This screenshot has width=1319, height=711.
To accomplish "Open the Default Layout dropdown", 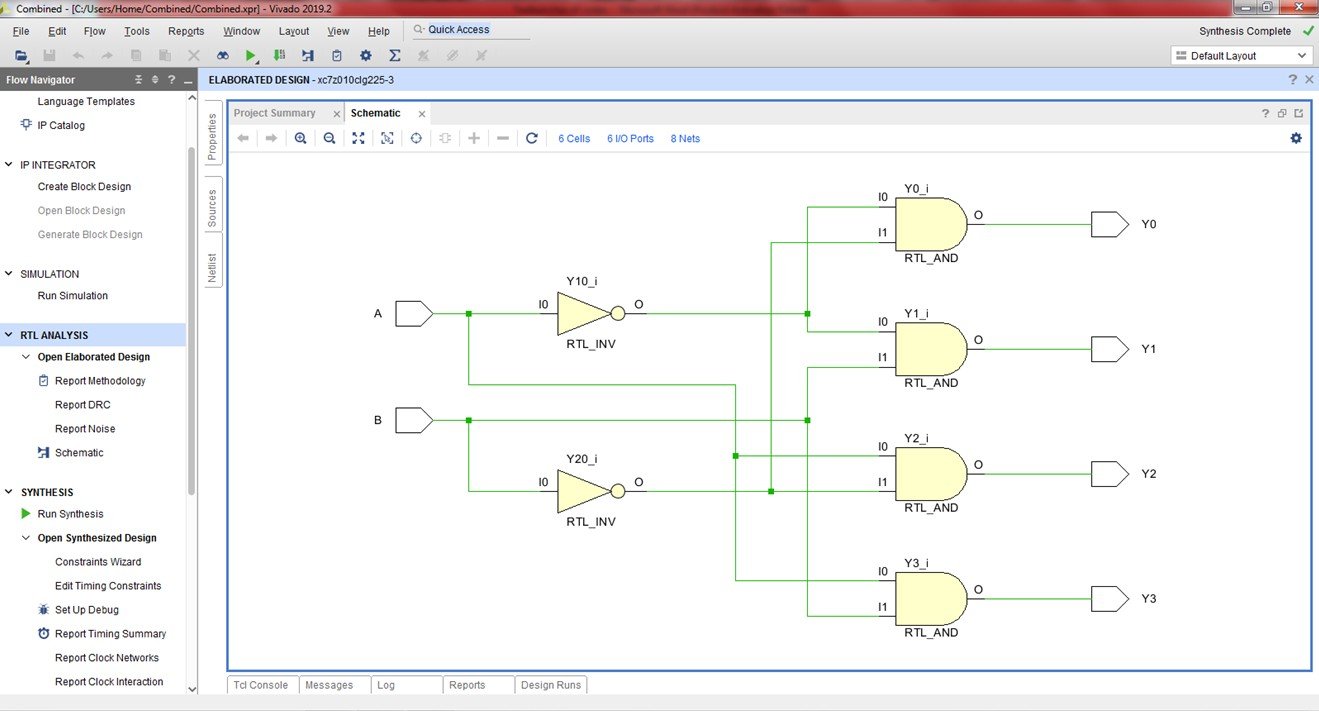I will (1302, 55).
